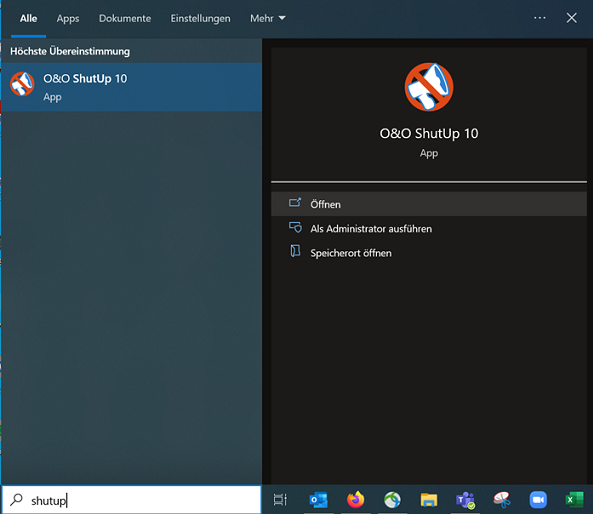Open Outlook from the taskbar
This screenshot has width=593, height=514.
[318, 500]
